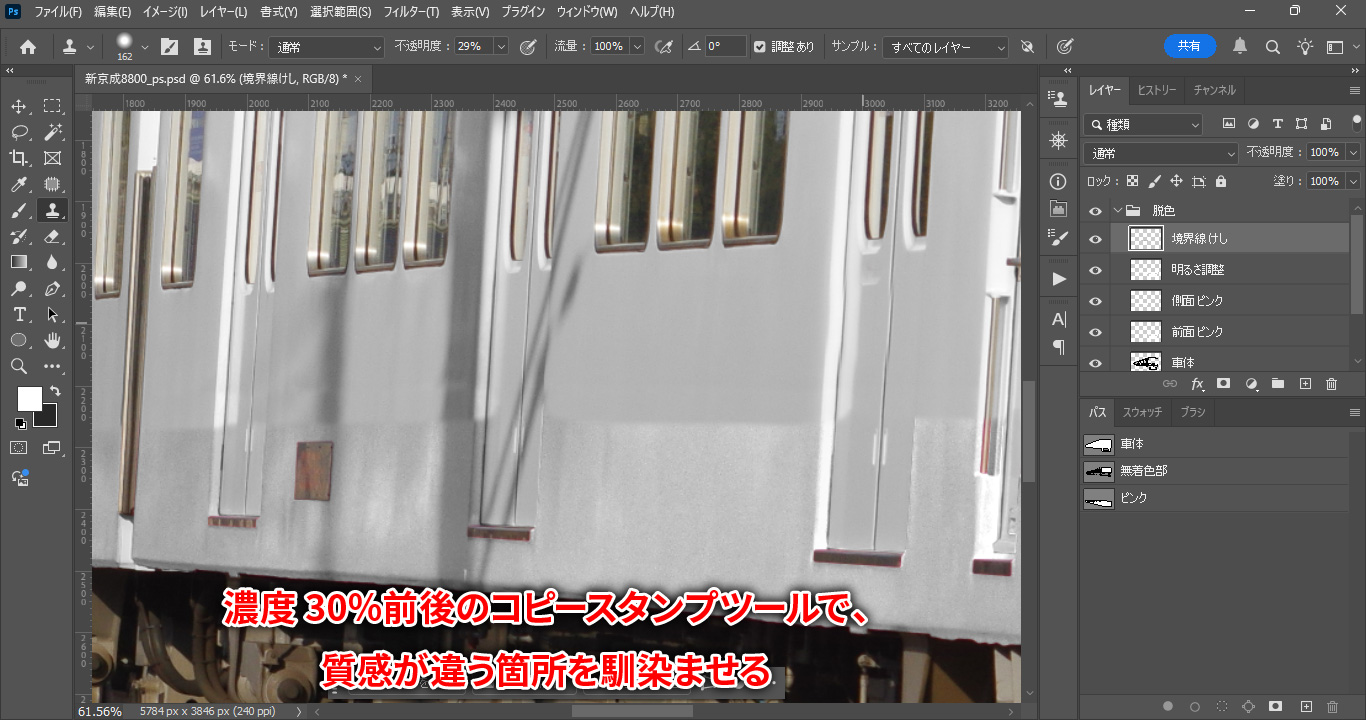Uncheck the 調整あり checkbox
The height and width of the screenshot is (720, 1366).
(760, 47)
